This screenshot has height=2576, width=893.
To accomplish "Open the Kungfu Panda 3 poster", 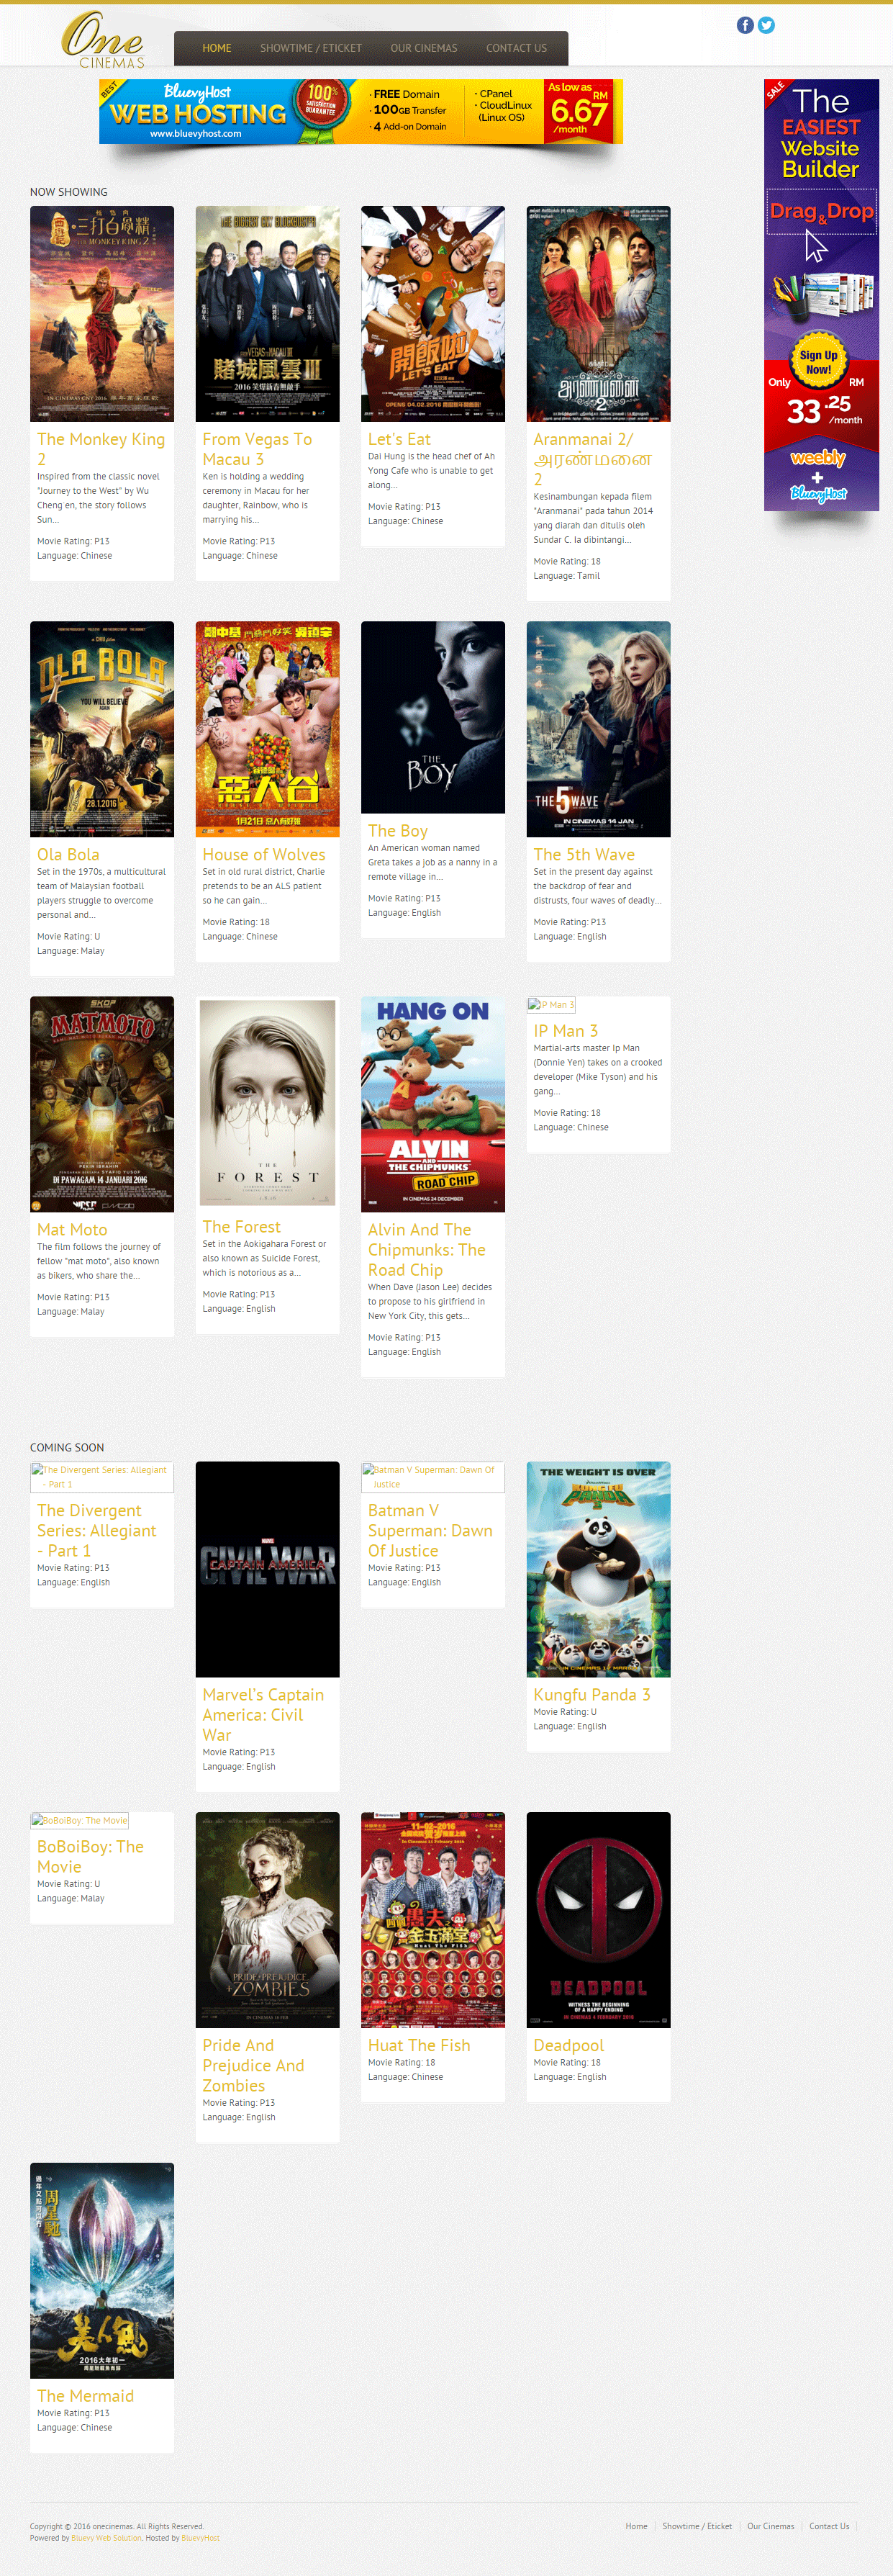I will click(x=598, y=1569).
